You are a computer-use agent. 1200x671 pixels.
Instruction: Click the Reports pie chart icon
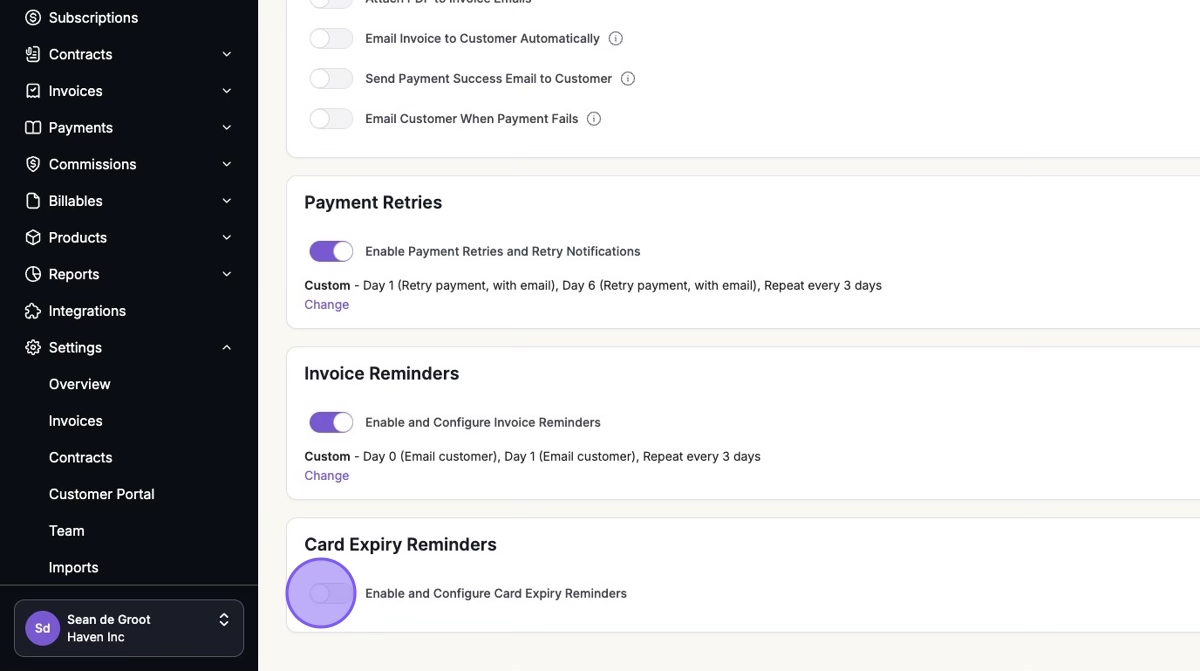tap(33, 274)
